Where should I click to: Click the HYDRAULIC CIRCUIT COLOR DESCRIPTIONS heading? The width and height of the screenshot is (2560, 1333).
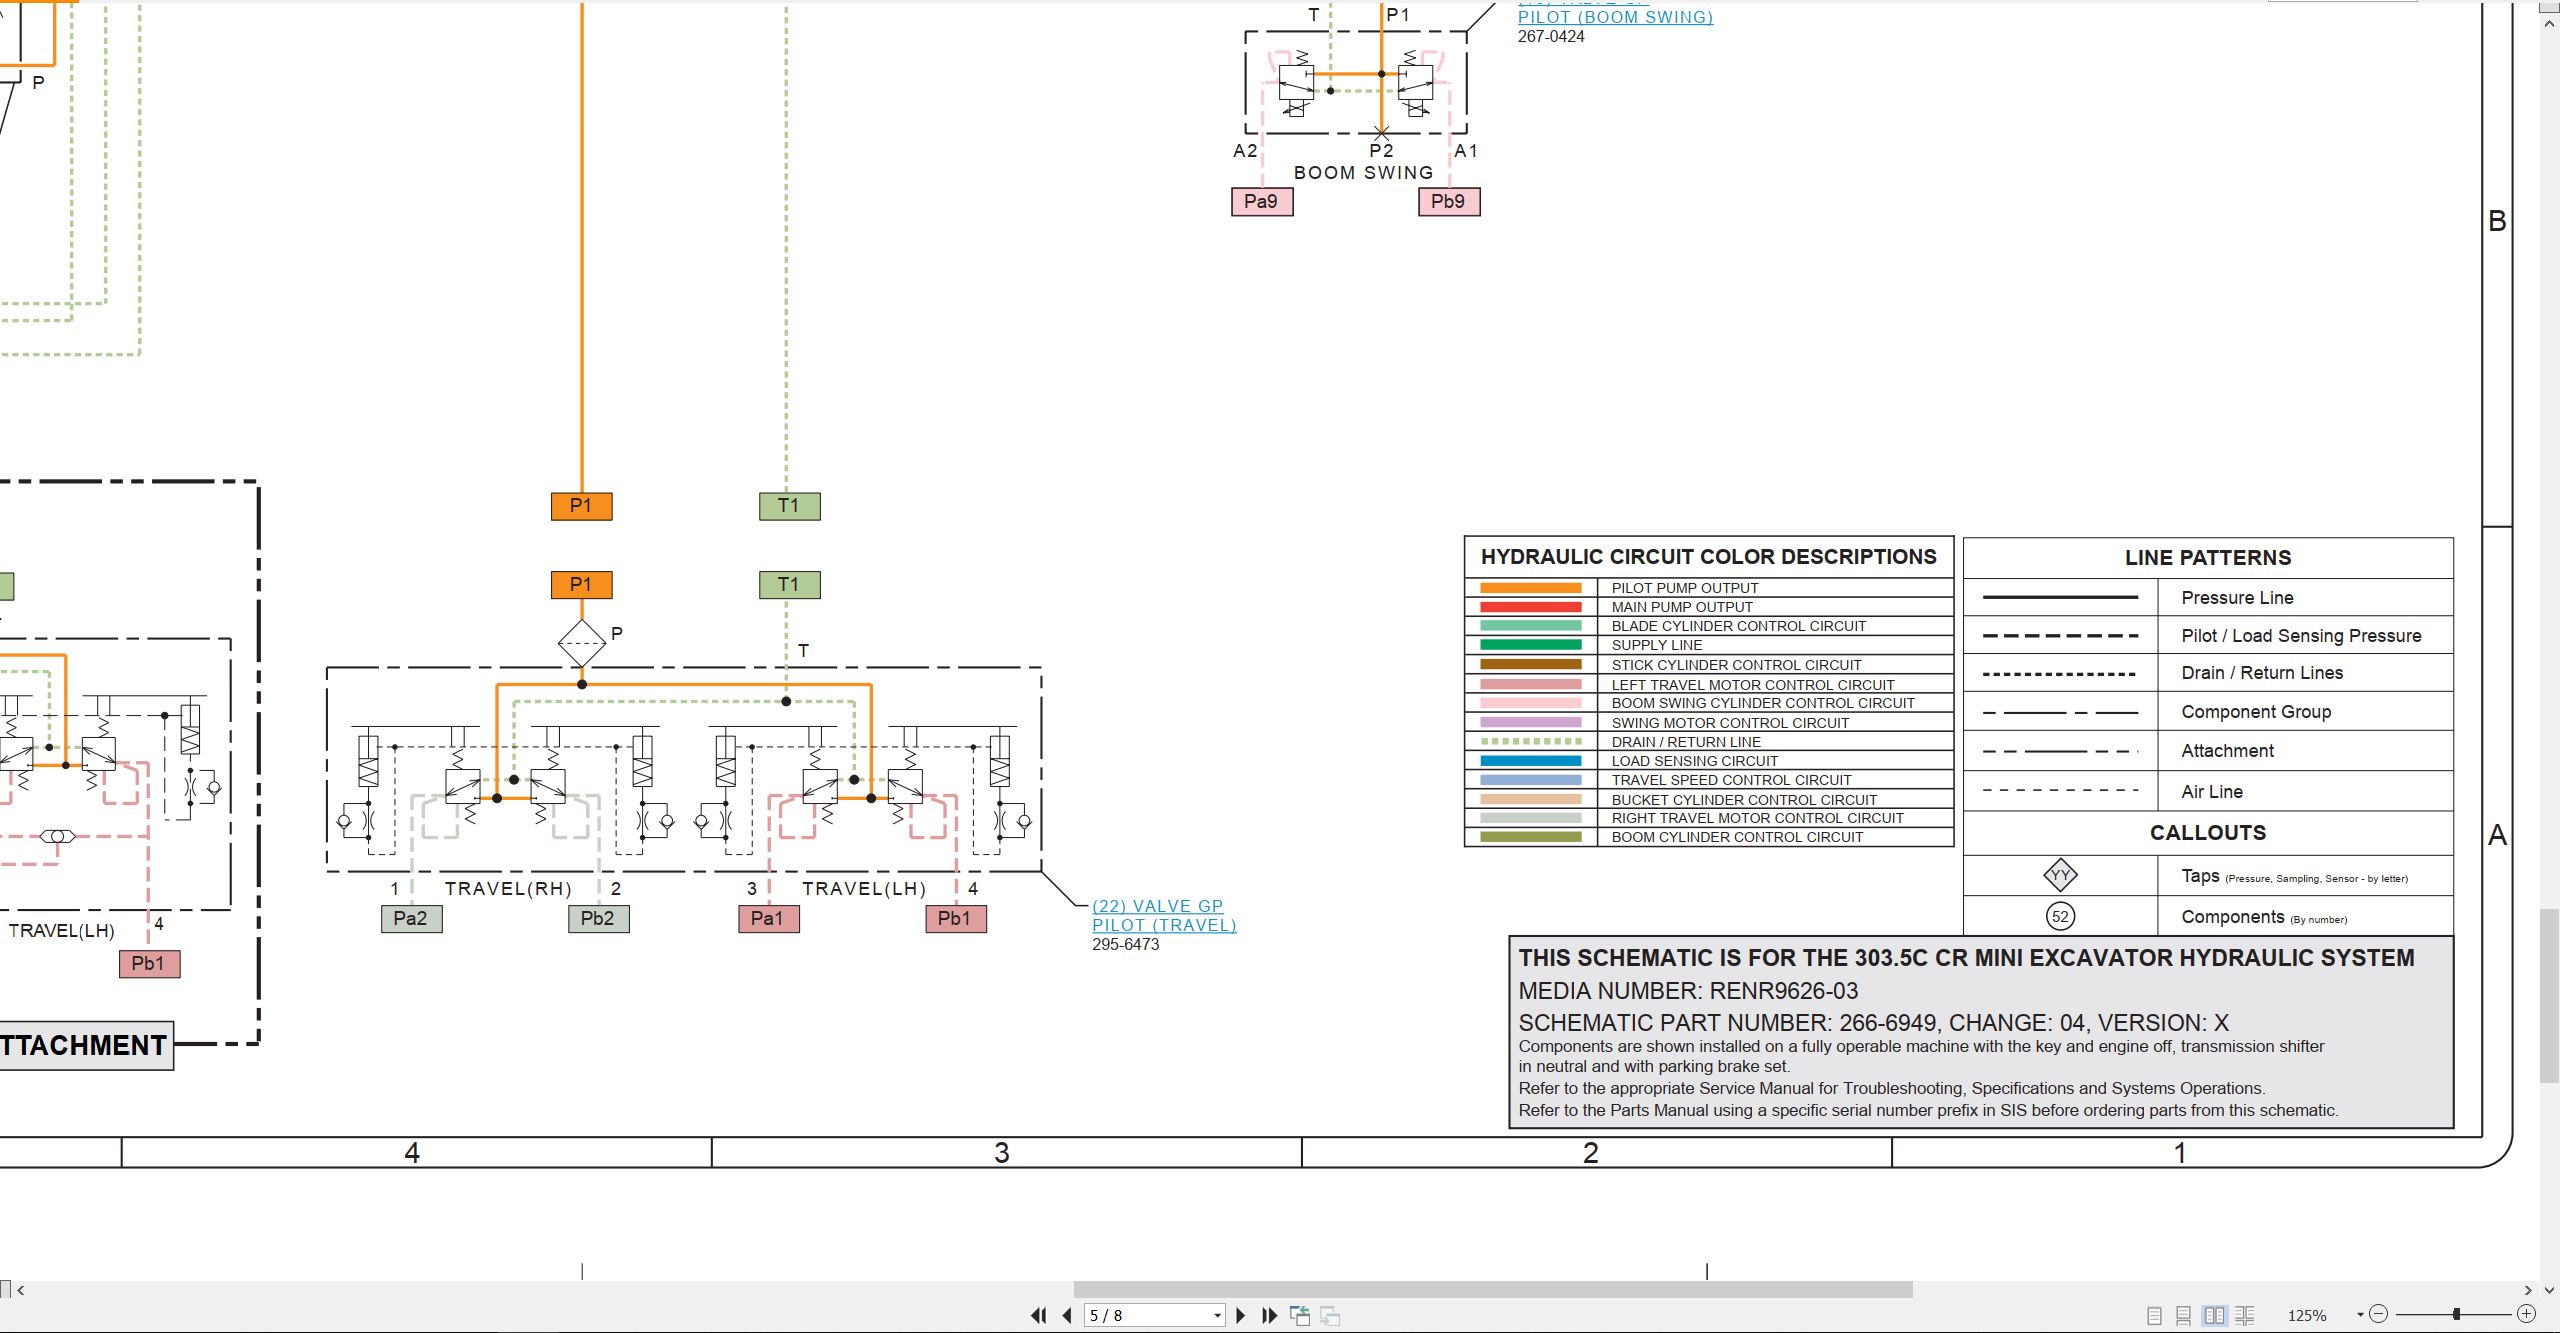point(1709,557)
